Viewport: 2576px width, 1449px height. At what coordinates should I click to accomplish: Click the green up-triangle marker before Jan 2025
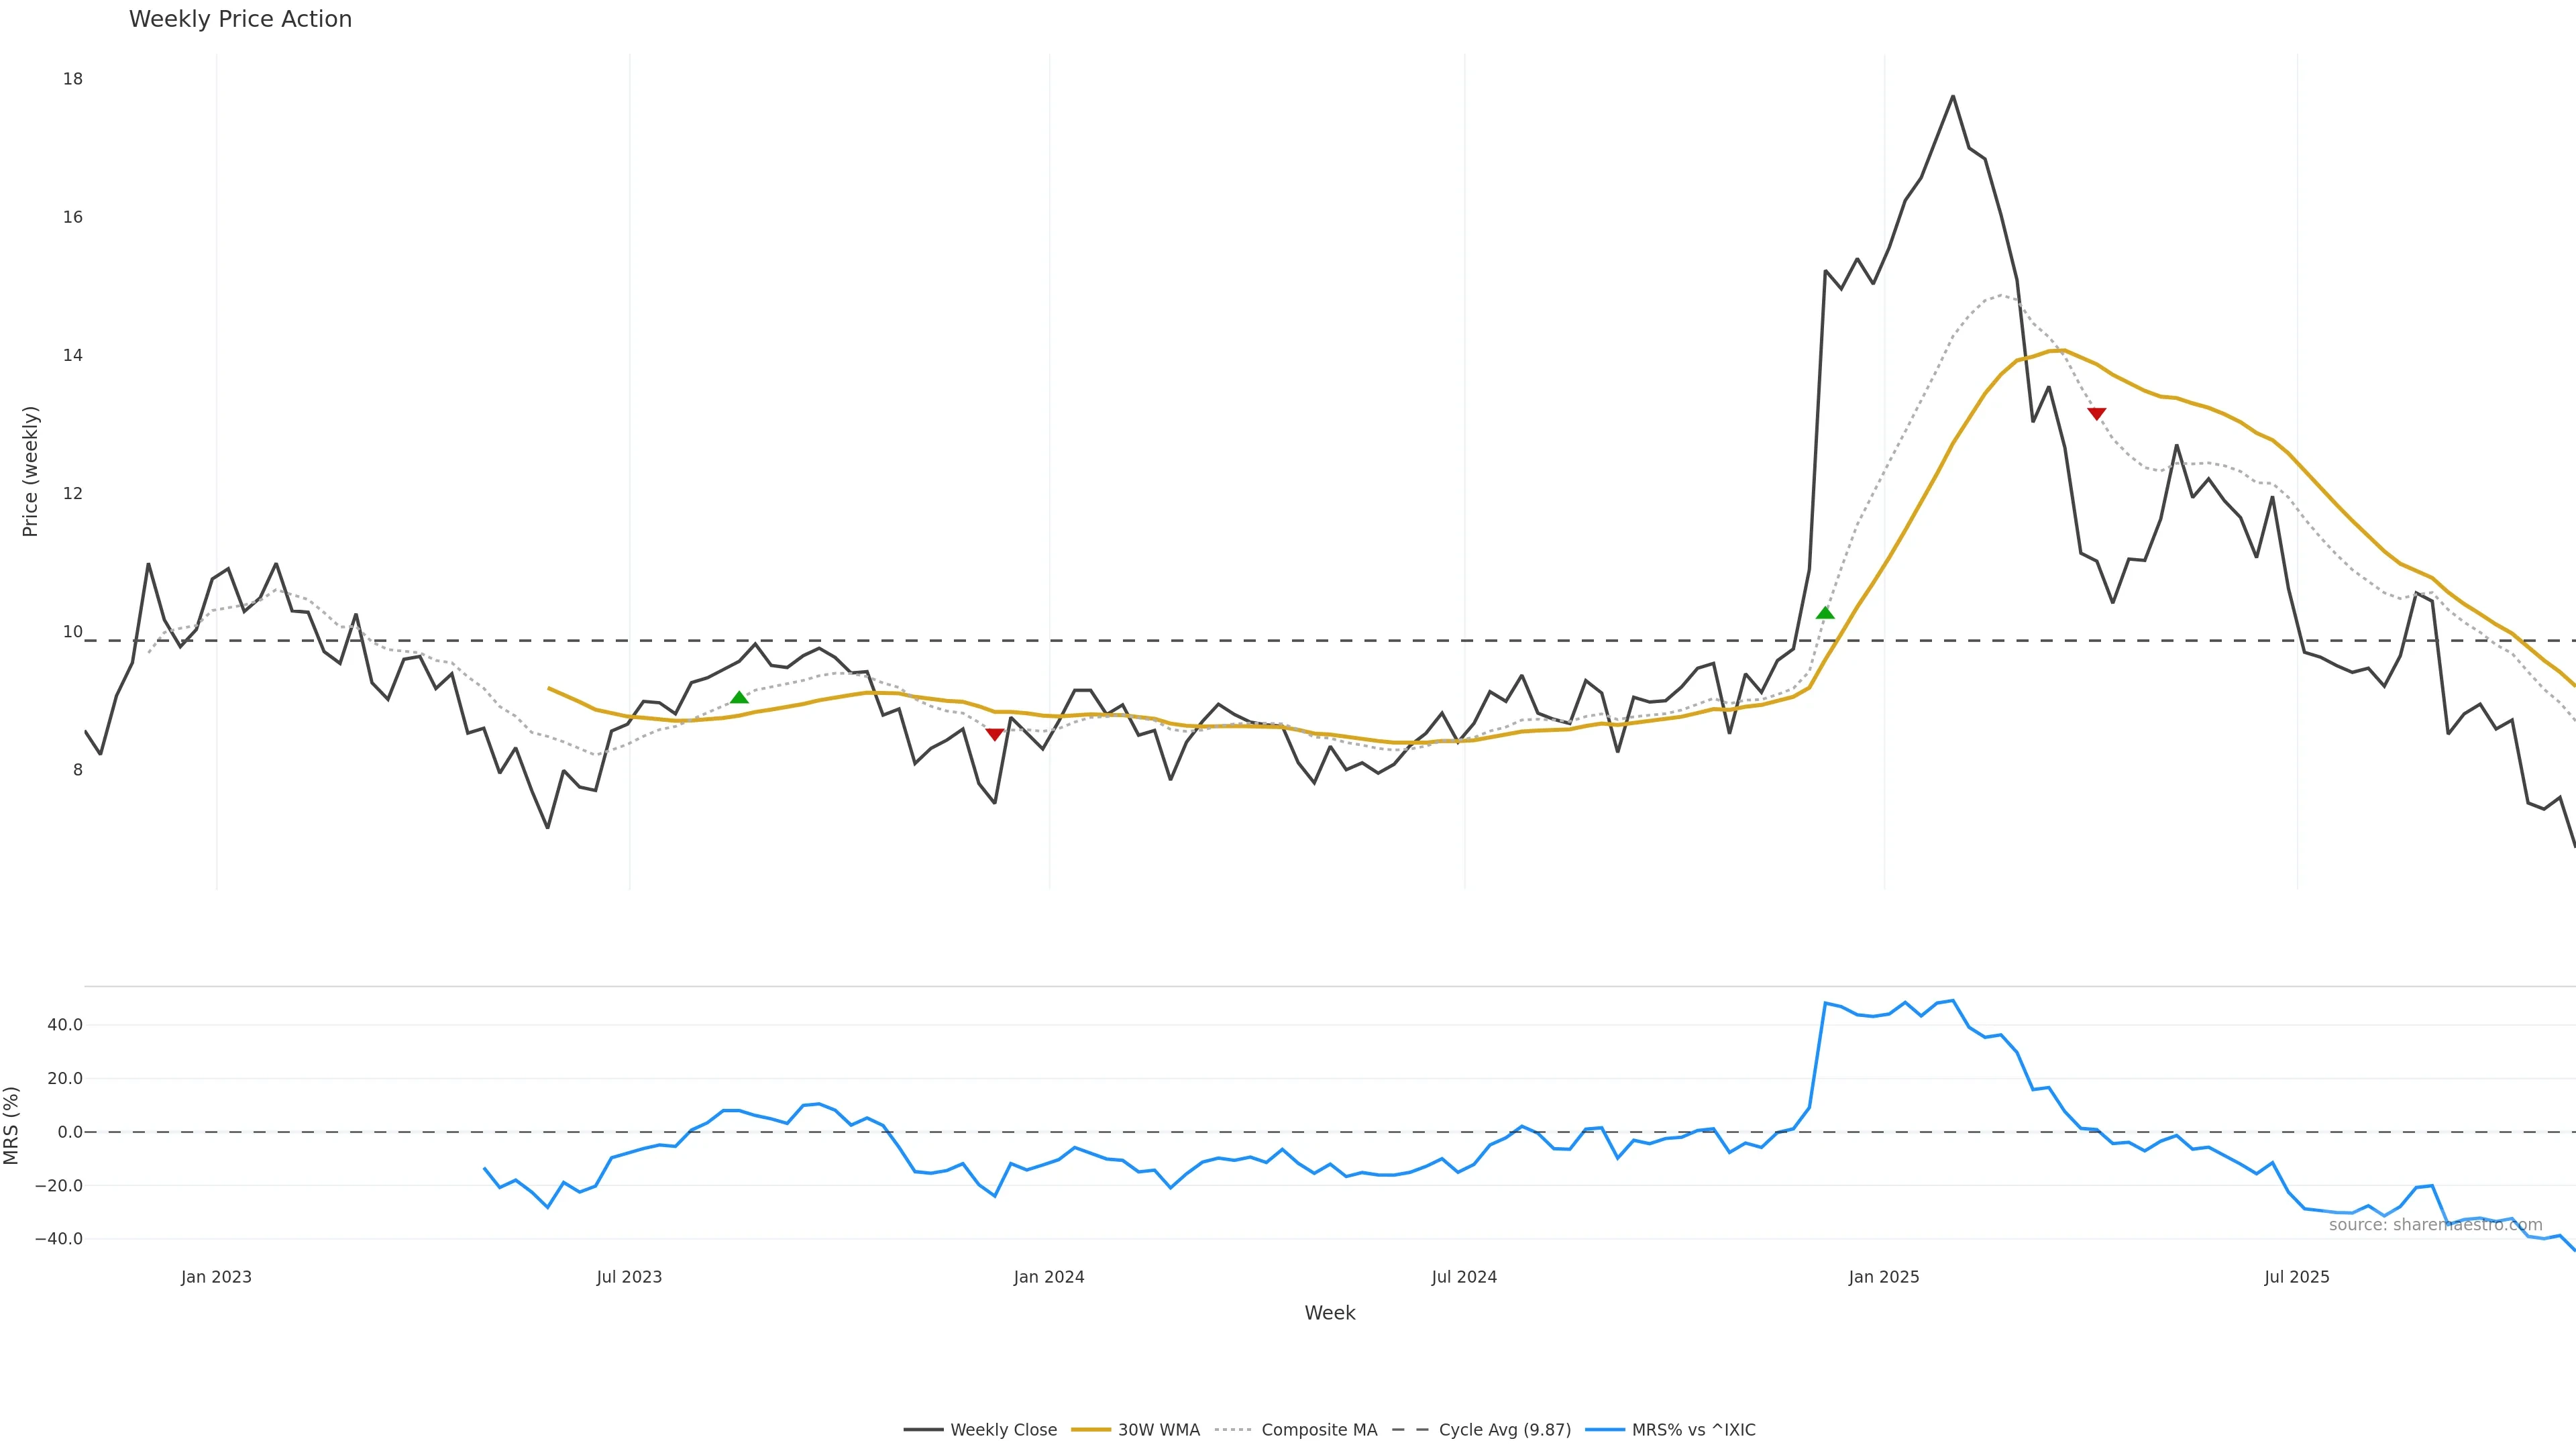pyautogui.click(x=1825, y=612)
